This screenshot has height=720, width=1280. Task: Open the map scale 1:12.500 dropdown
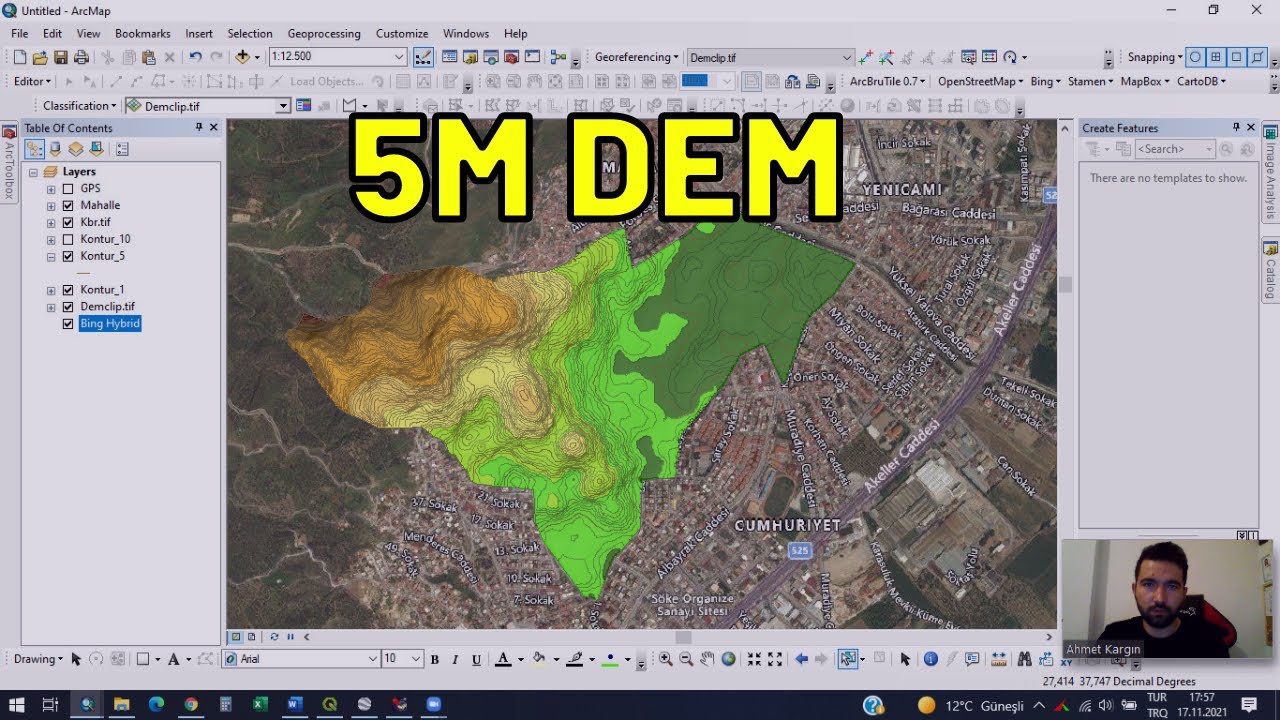399,57
